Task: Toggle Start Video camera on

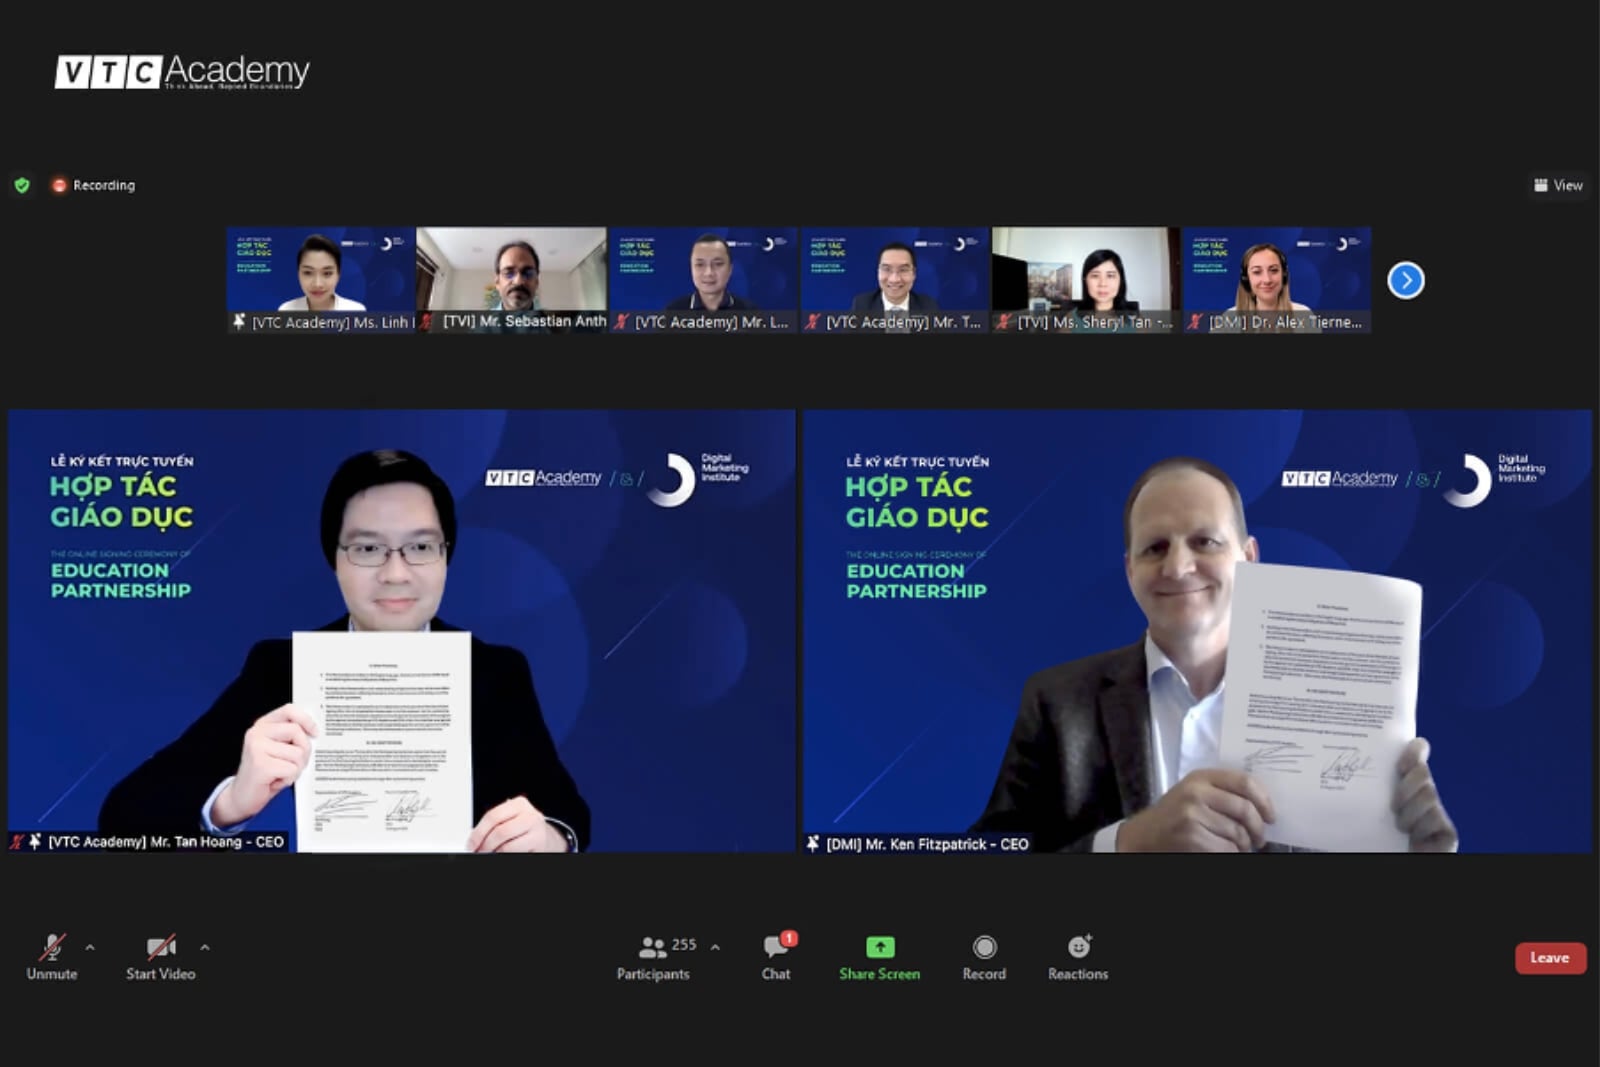Action: [161, 957]
